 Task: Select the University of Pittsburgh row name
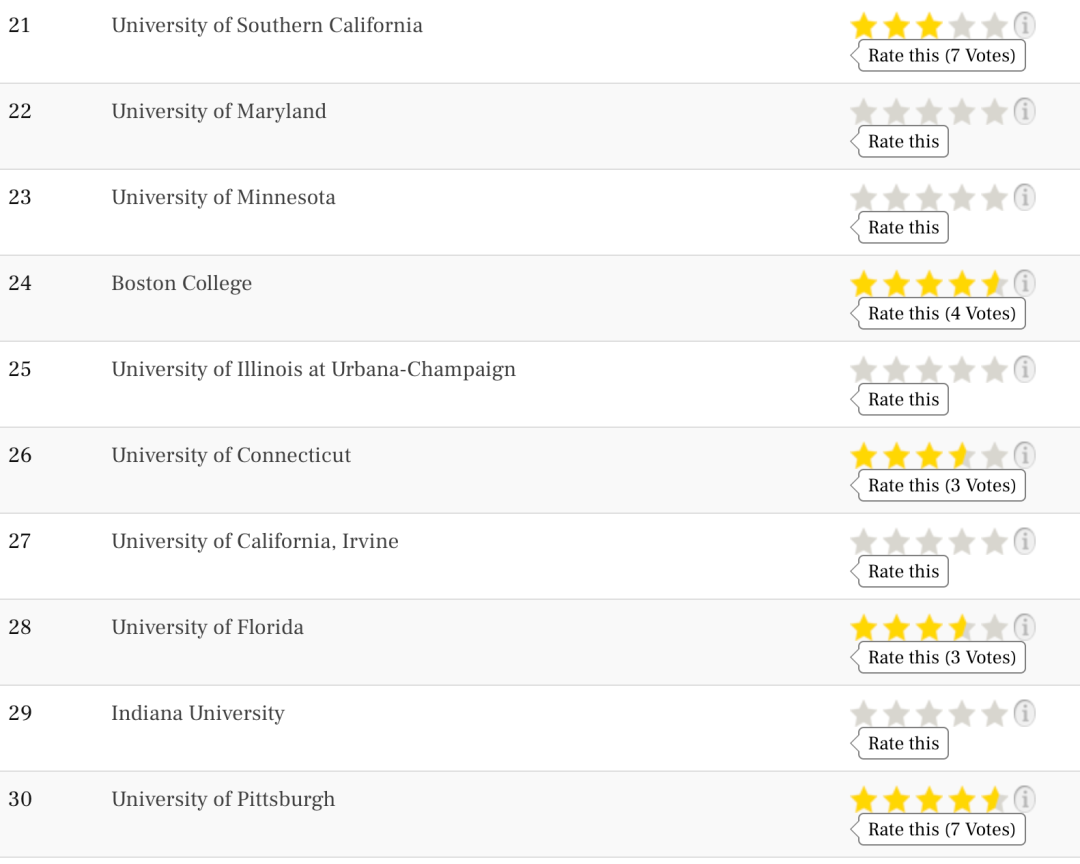[x=223, y=799]
